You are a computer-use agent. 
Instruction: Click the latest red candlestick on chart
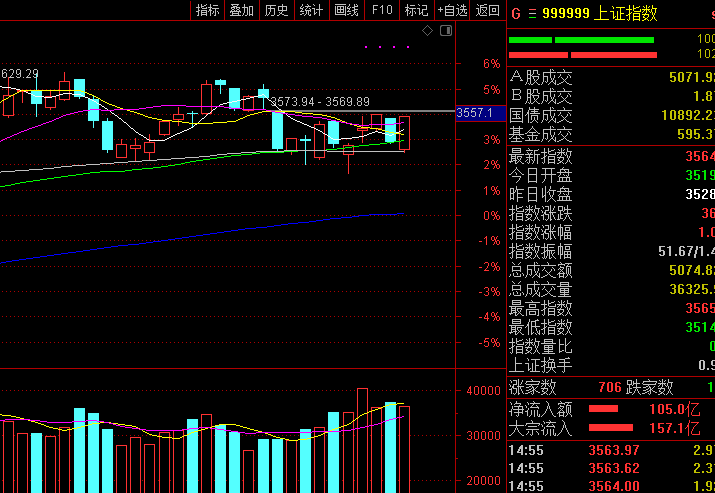pos(404,133)
